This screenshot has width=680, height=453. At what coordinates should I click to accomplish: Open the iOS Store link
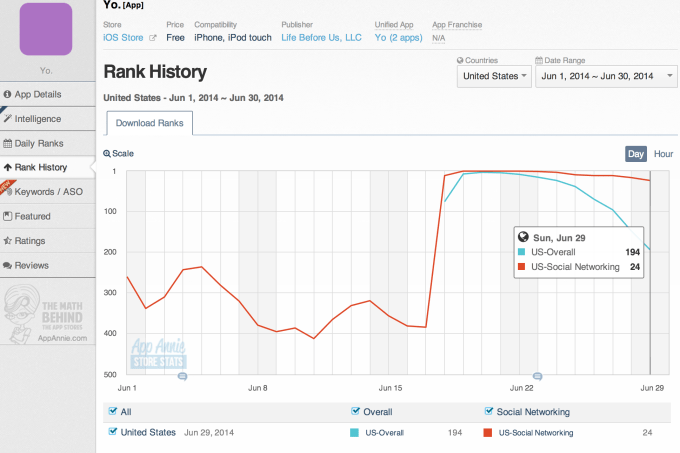tap(123, 38)
